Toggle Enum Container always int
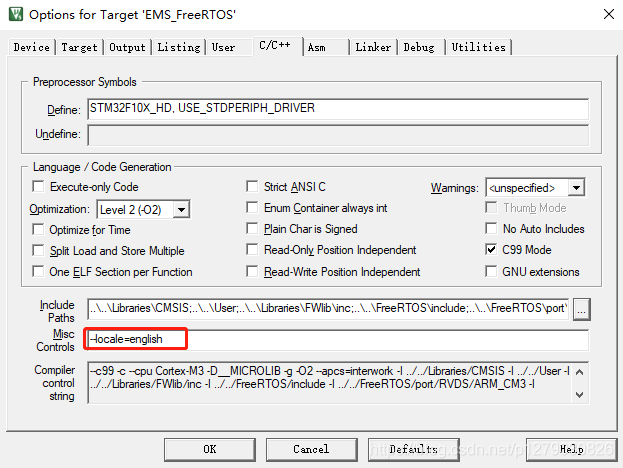This screenshot has width=623, height=468. click(x=252, y=207)
